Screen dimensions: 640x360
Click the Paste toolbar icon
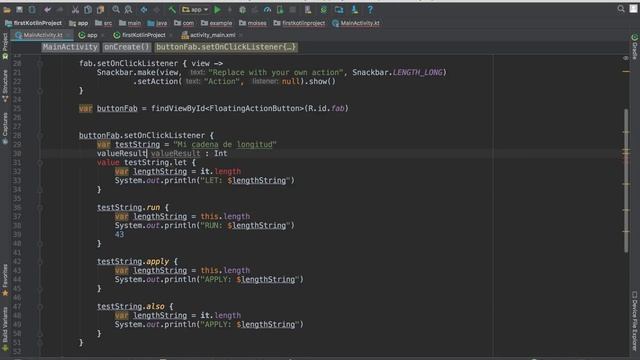coord(100,9)
